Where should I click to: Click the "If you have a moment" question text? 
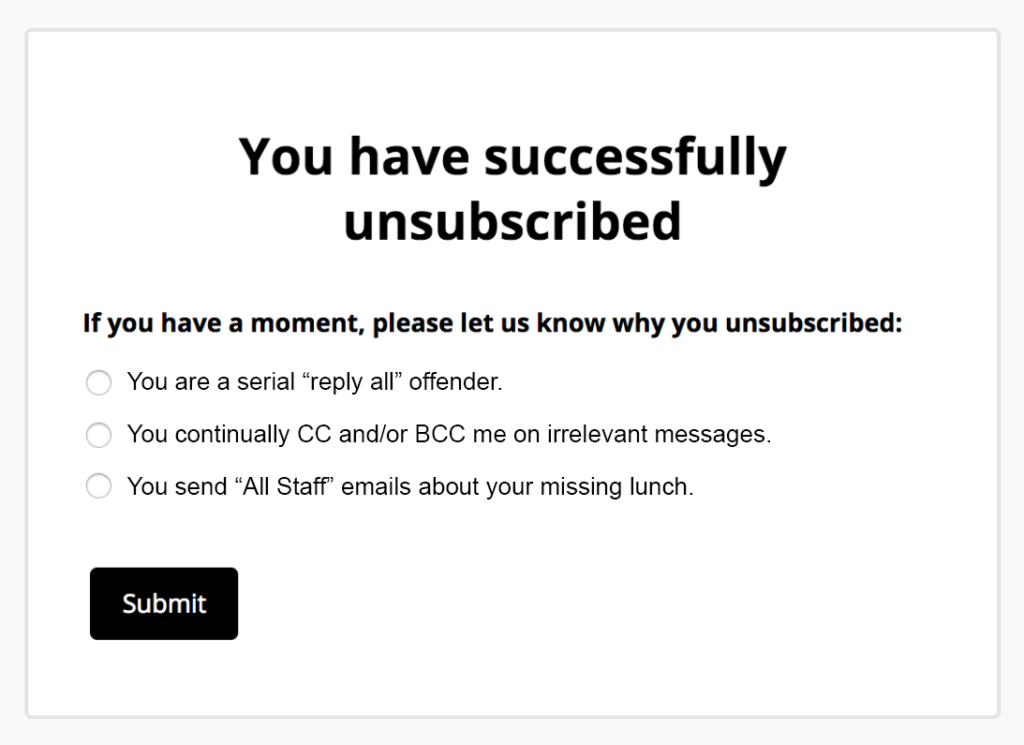click(492, 323)
